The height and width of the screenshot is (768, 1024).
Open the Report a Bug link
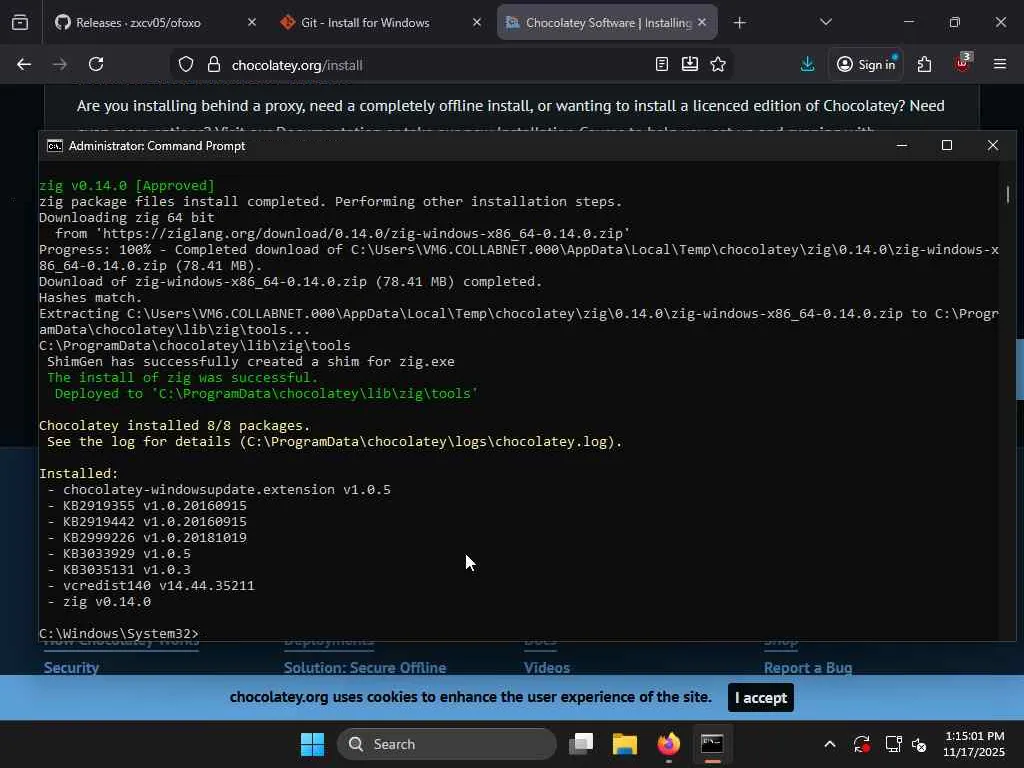click(808, 667)
